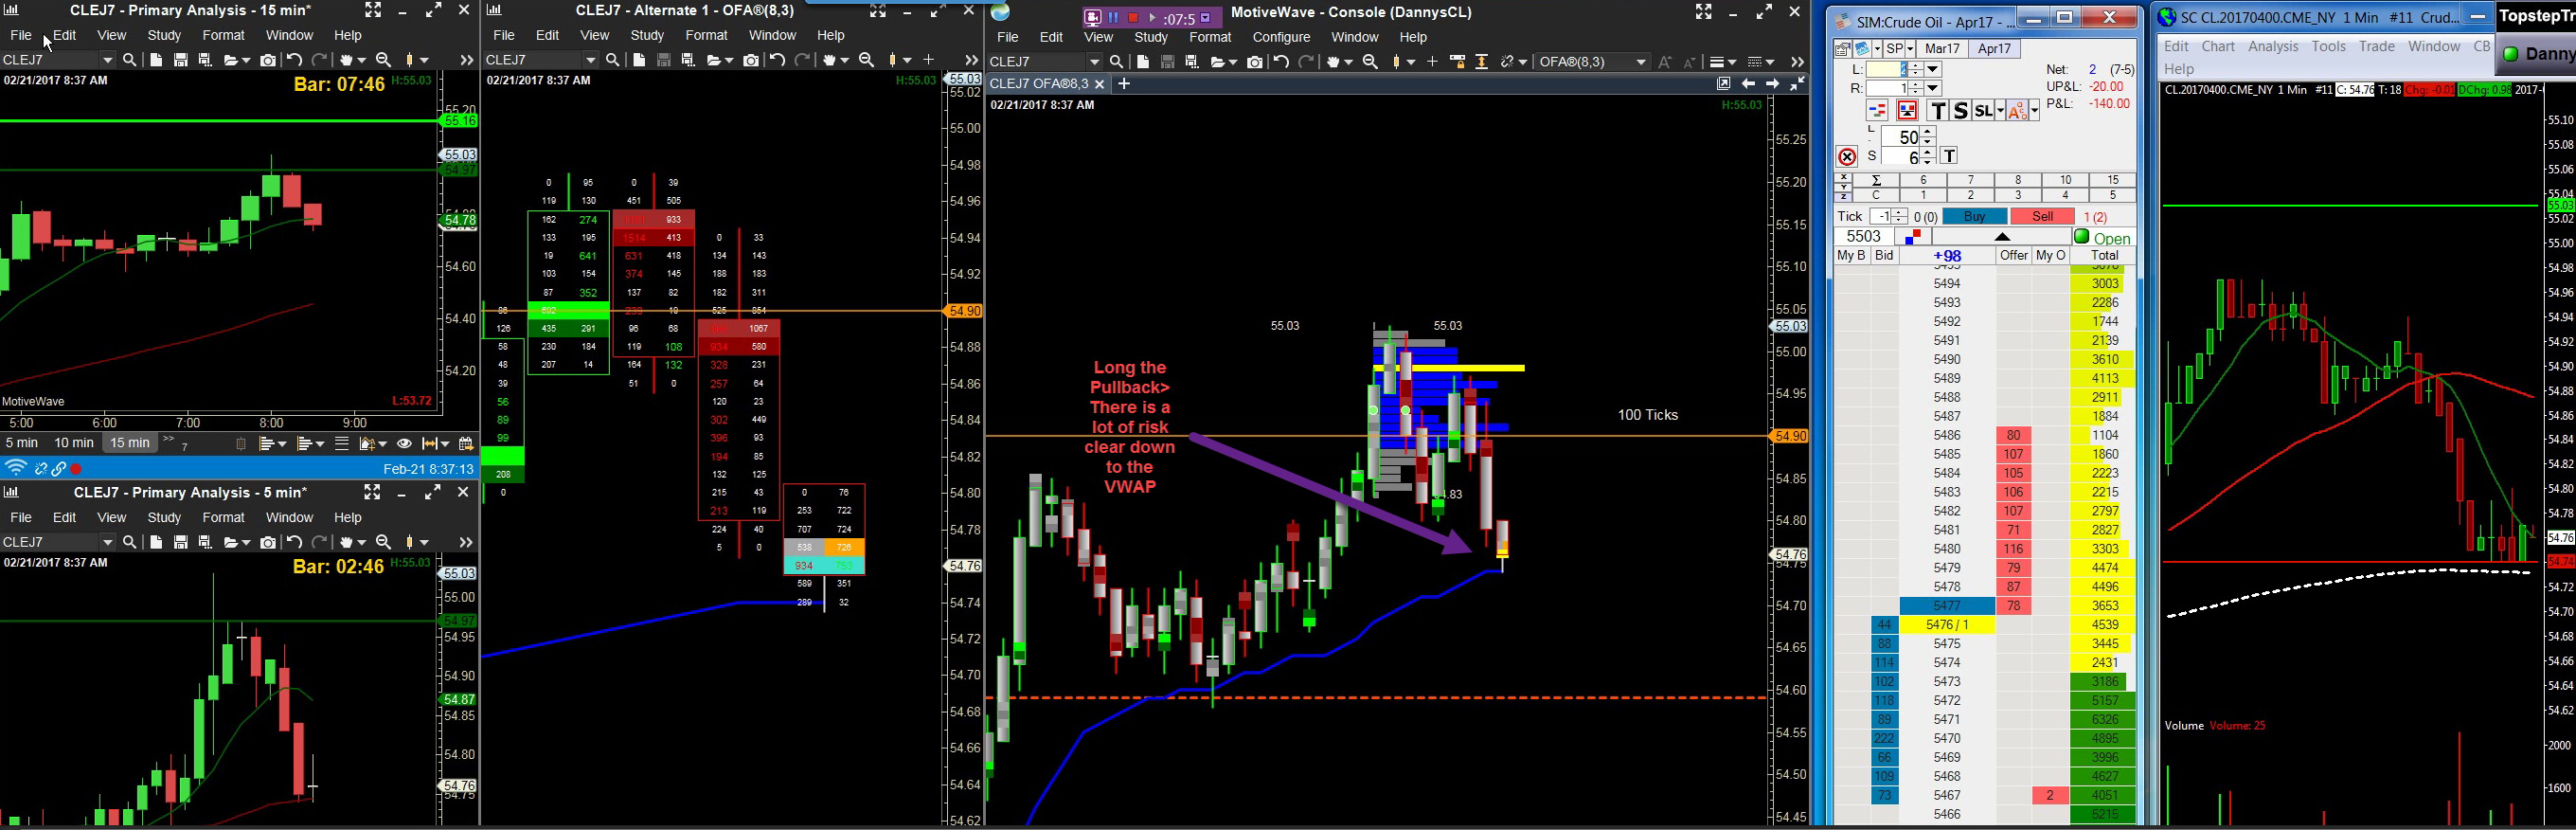2576x830 pixels.
Task: Click the undo icon in 5 min chart toolbar
Action: coord(294,542)
